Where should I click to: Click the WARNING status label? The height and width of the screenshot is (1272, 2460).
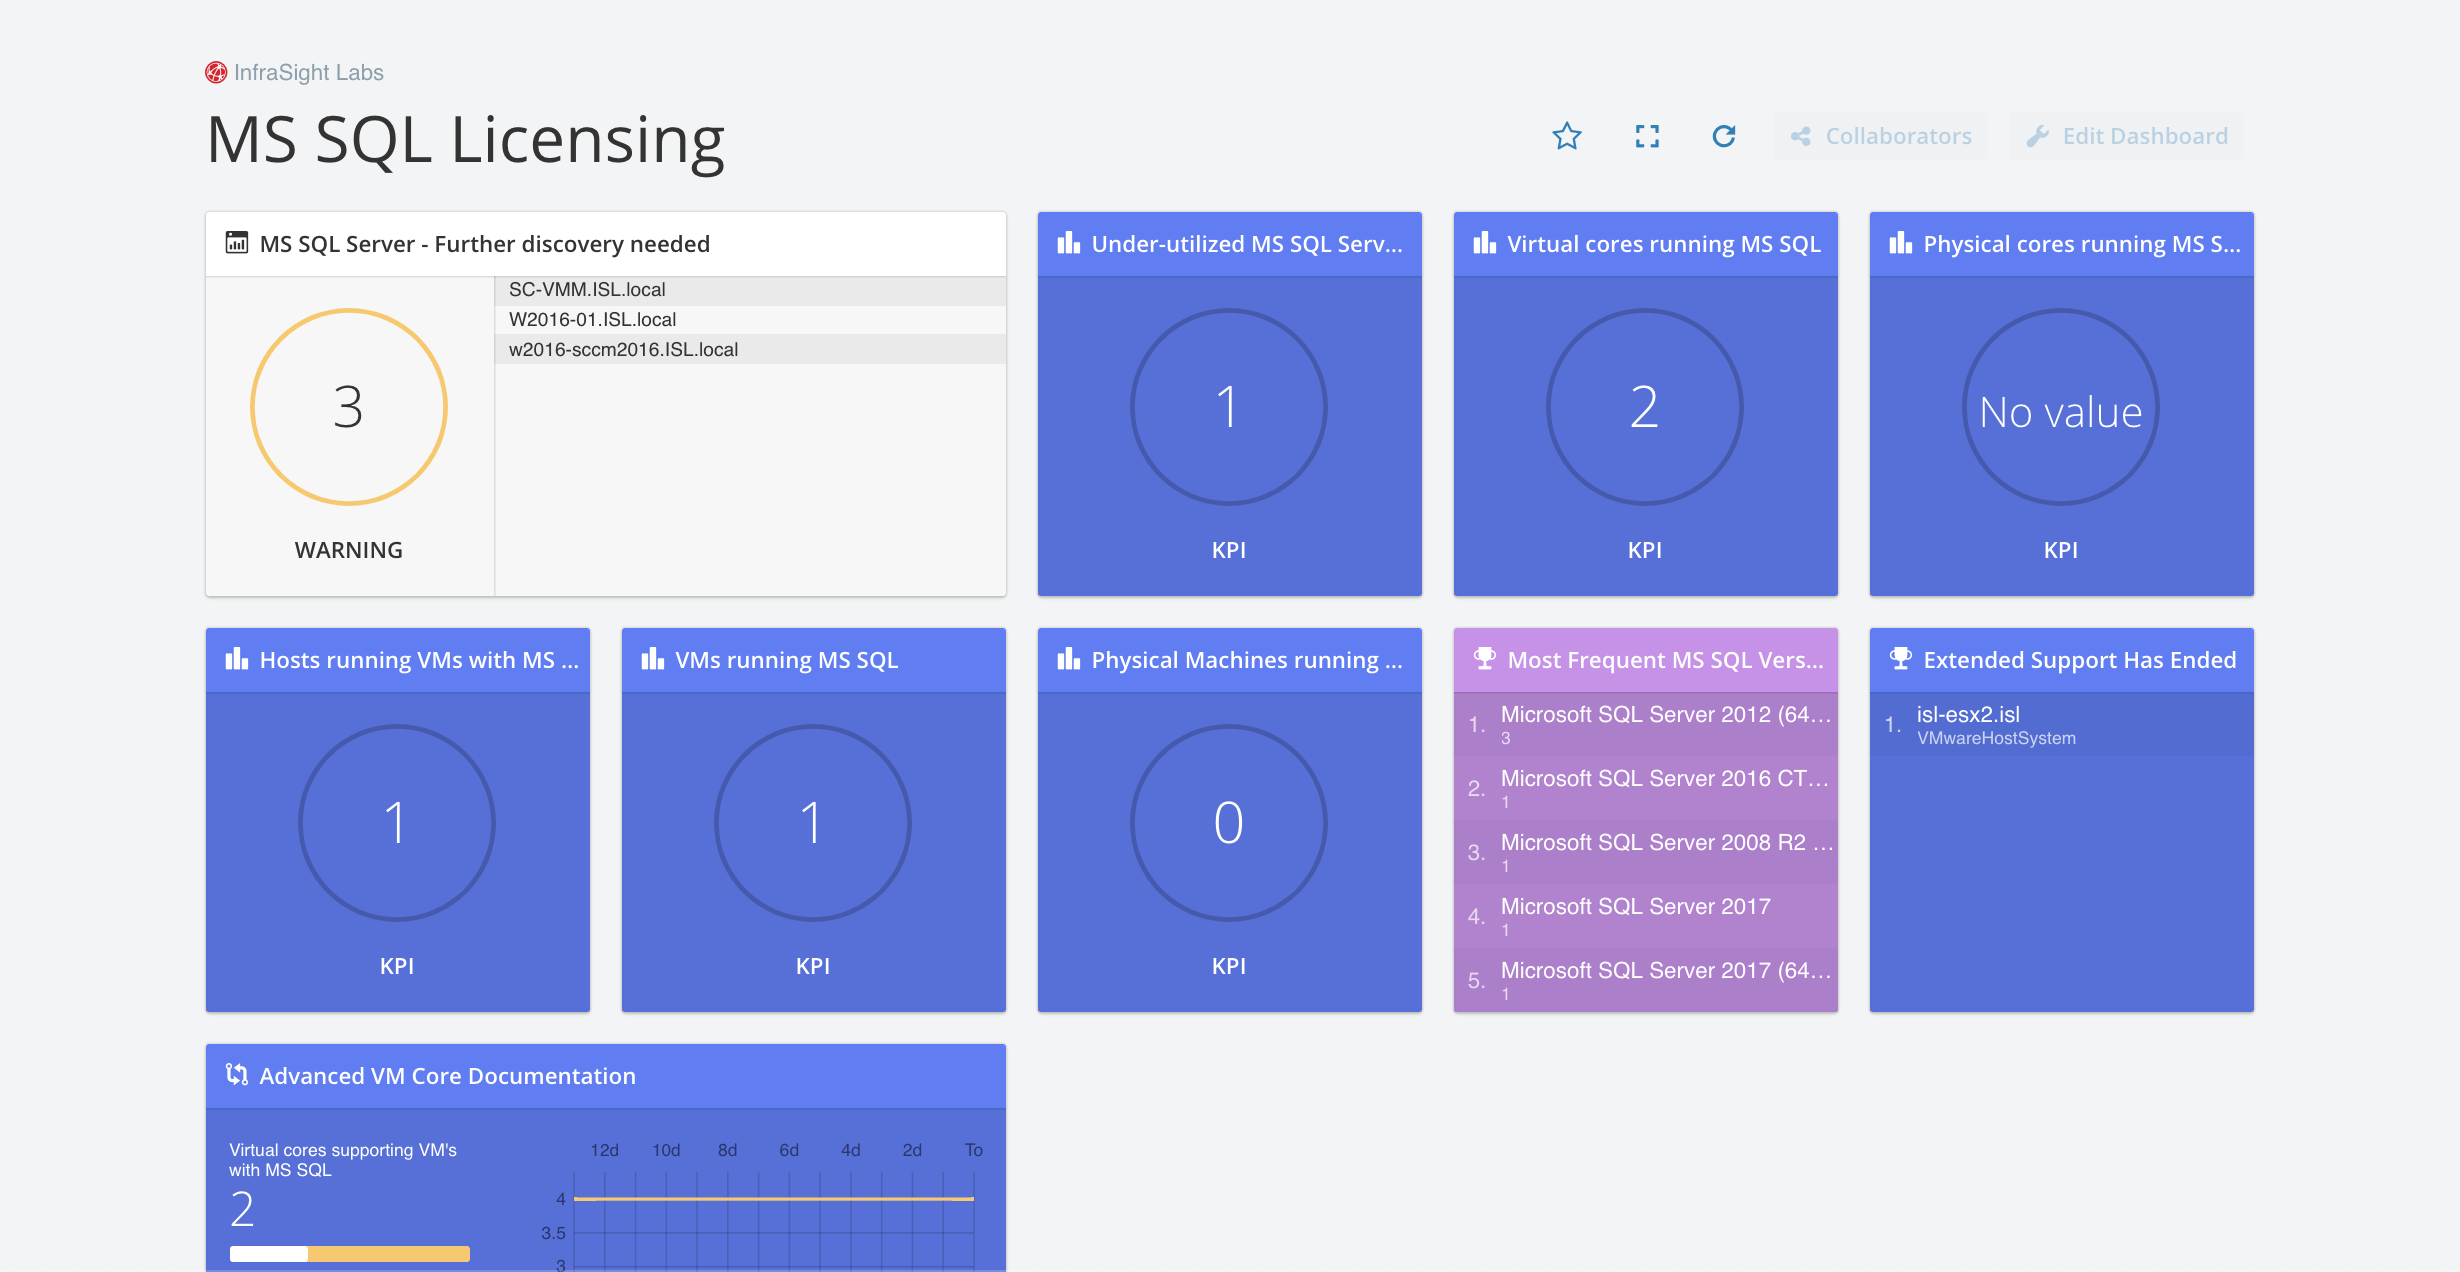(x=349, y=550)
